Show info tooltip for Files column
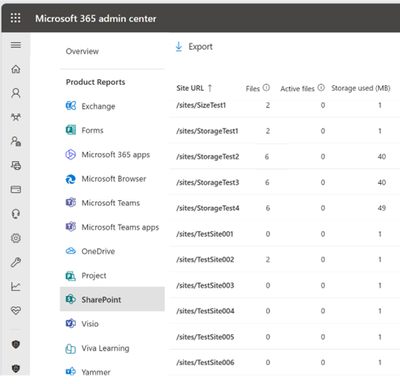The width and height of the screenshot is (400, 384). [x=266, y=88]
